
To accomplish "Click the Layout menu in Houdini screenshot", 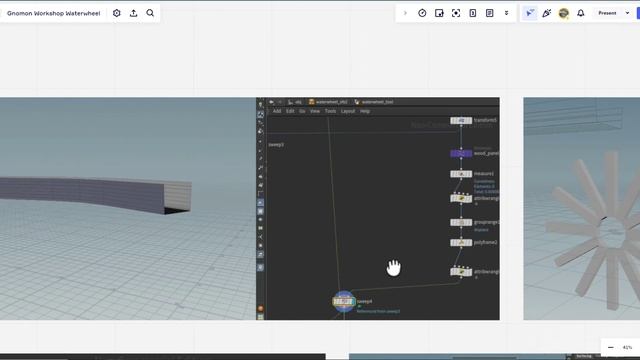I will coord(348,111).
